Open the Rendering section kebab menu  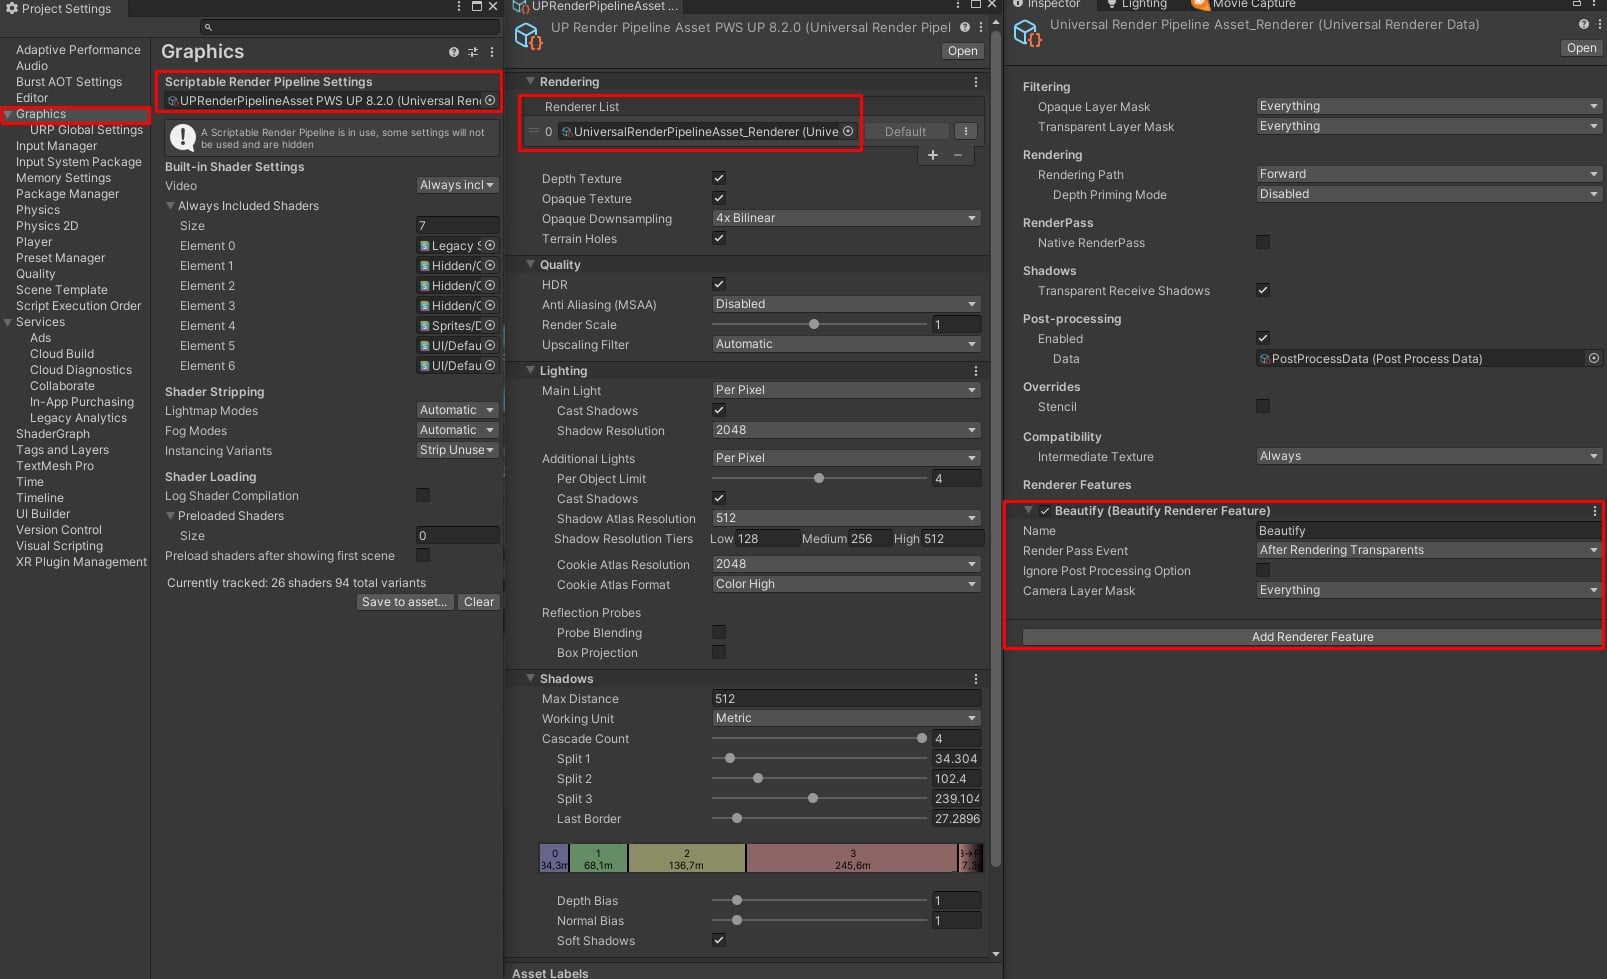[976, 82]
